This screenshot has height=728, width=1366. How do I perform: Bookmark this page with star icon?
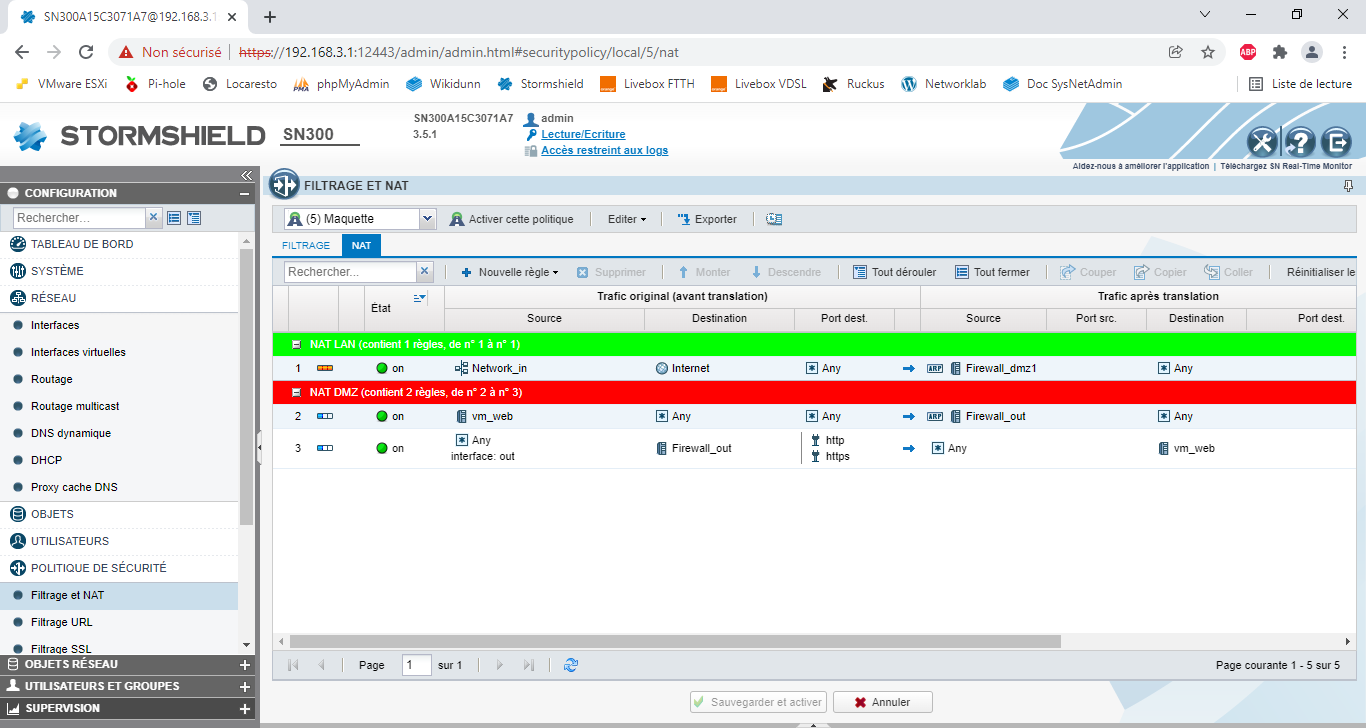click(x=1207, y=52)
